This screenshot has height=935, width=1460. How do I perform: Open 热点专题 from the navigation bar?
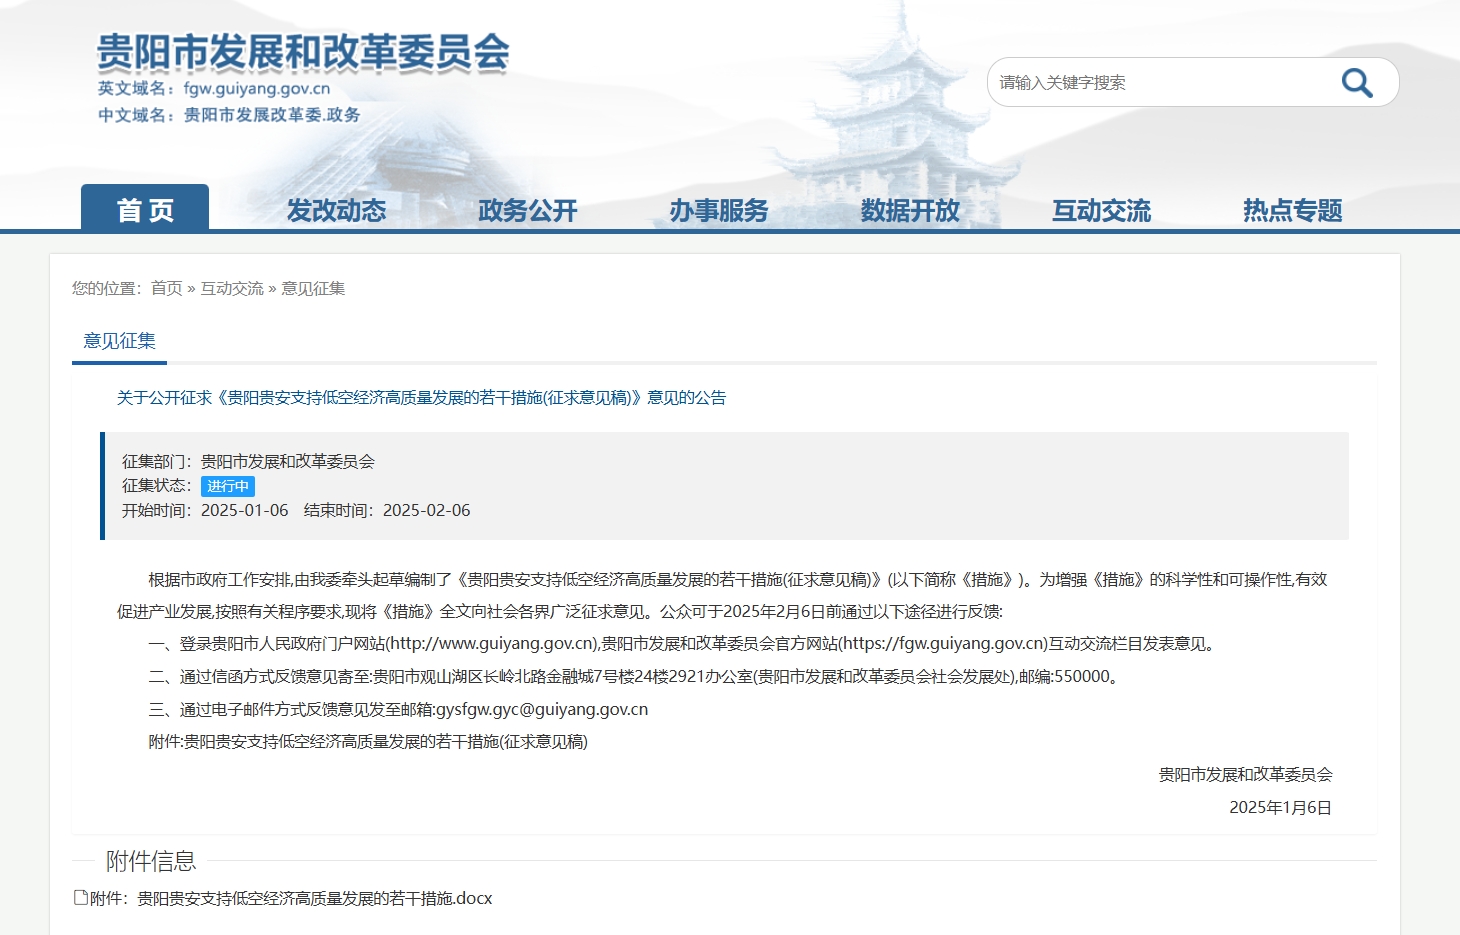(1292, 210)
